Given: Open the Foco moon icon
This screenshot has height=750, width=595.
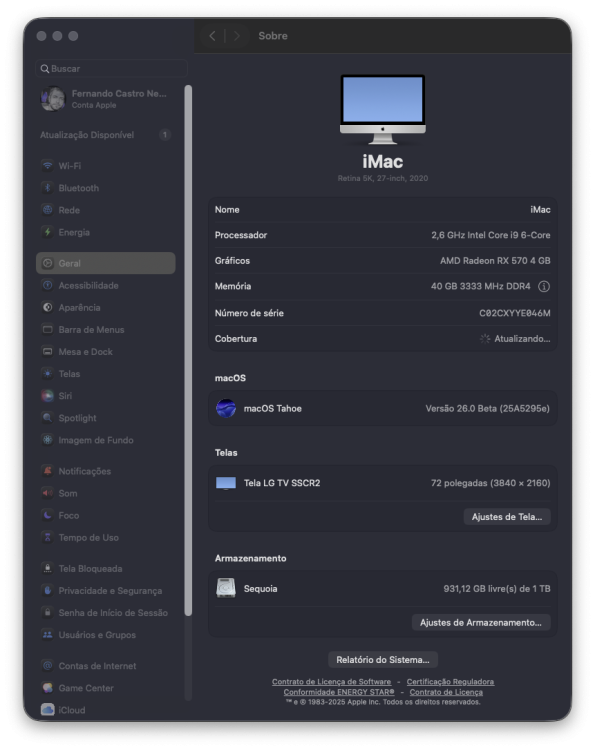Looking at the screenshot, I should (x=47, y=515).
